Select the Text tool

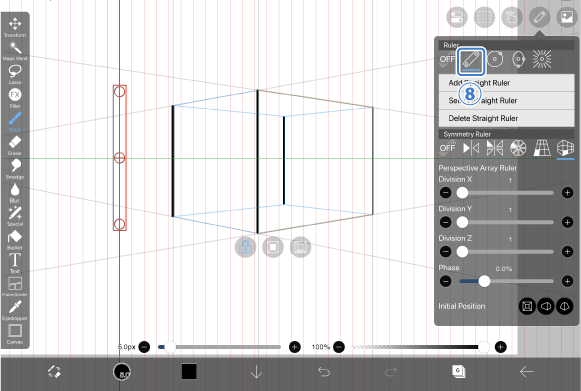15,263
